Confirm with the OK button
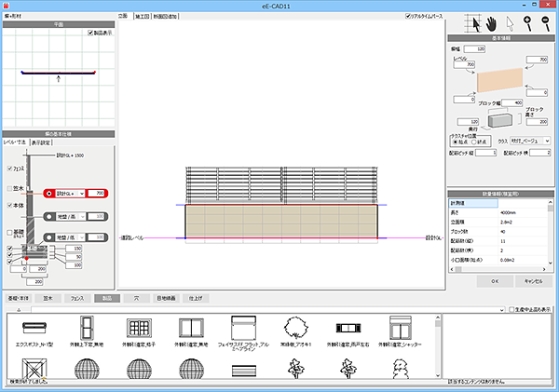Viewport: 559px width, 392px height. point(495,281)
